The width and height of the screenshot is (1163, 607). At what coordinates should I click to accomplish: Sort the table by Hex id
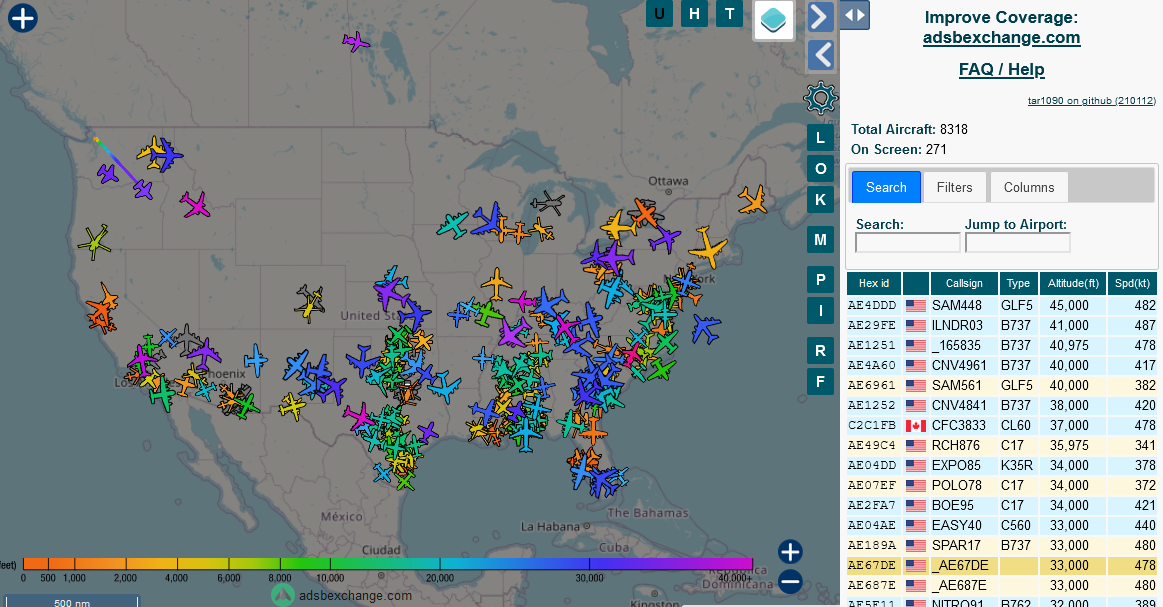click(874, 283)
